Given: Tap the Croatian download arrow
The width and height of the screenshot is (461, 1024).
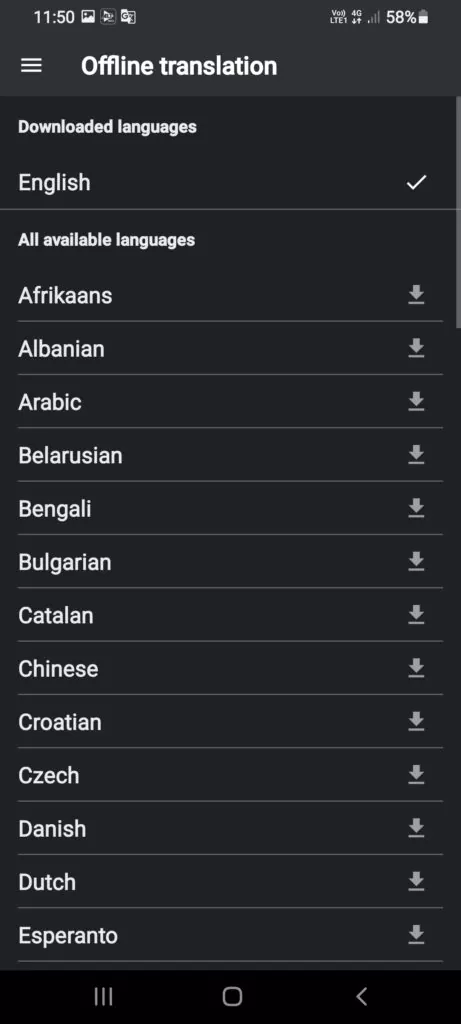Looking at the screenshot, I should point(416,722).
